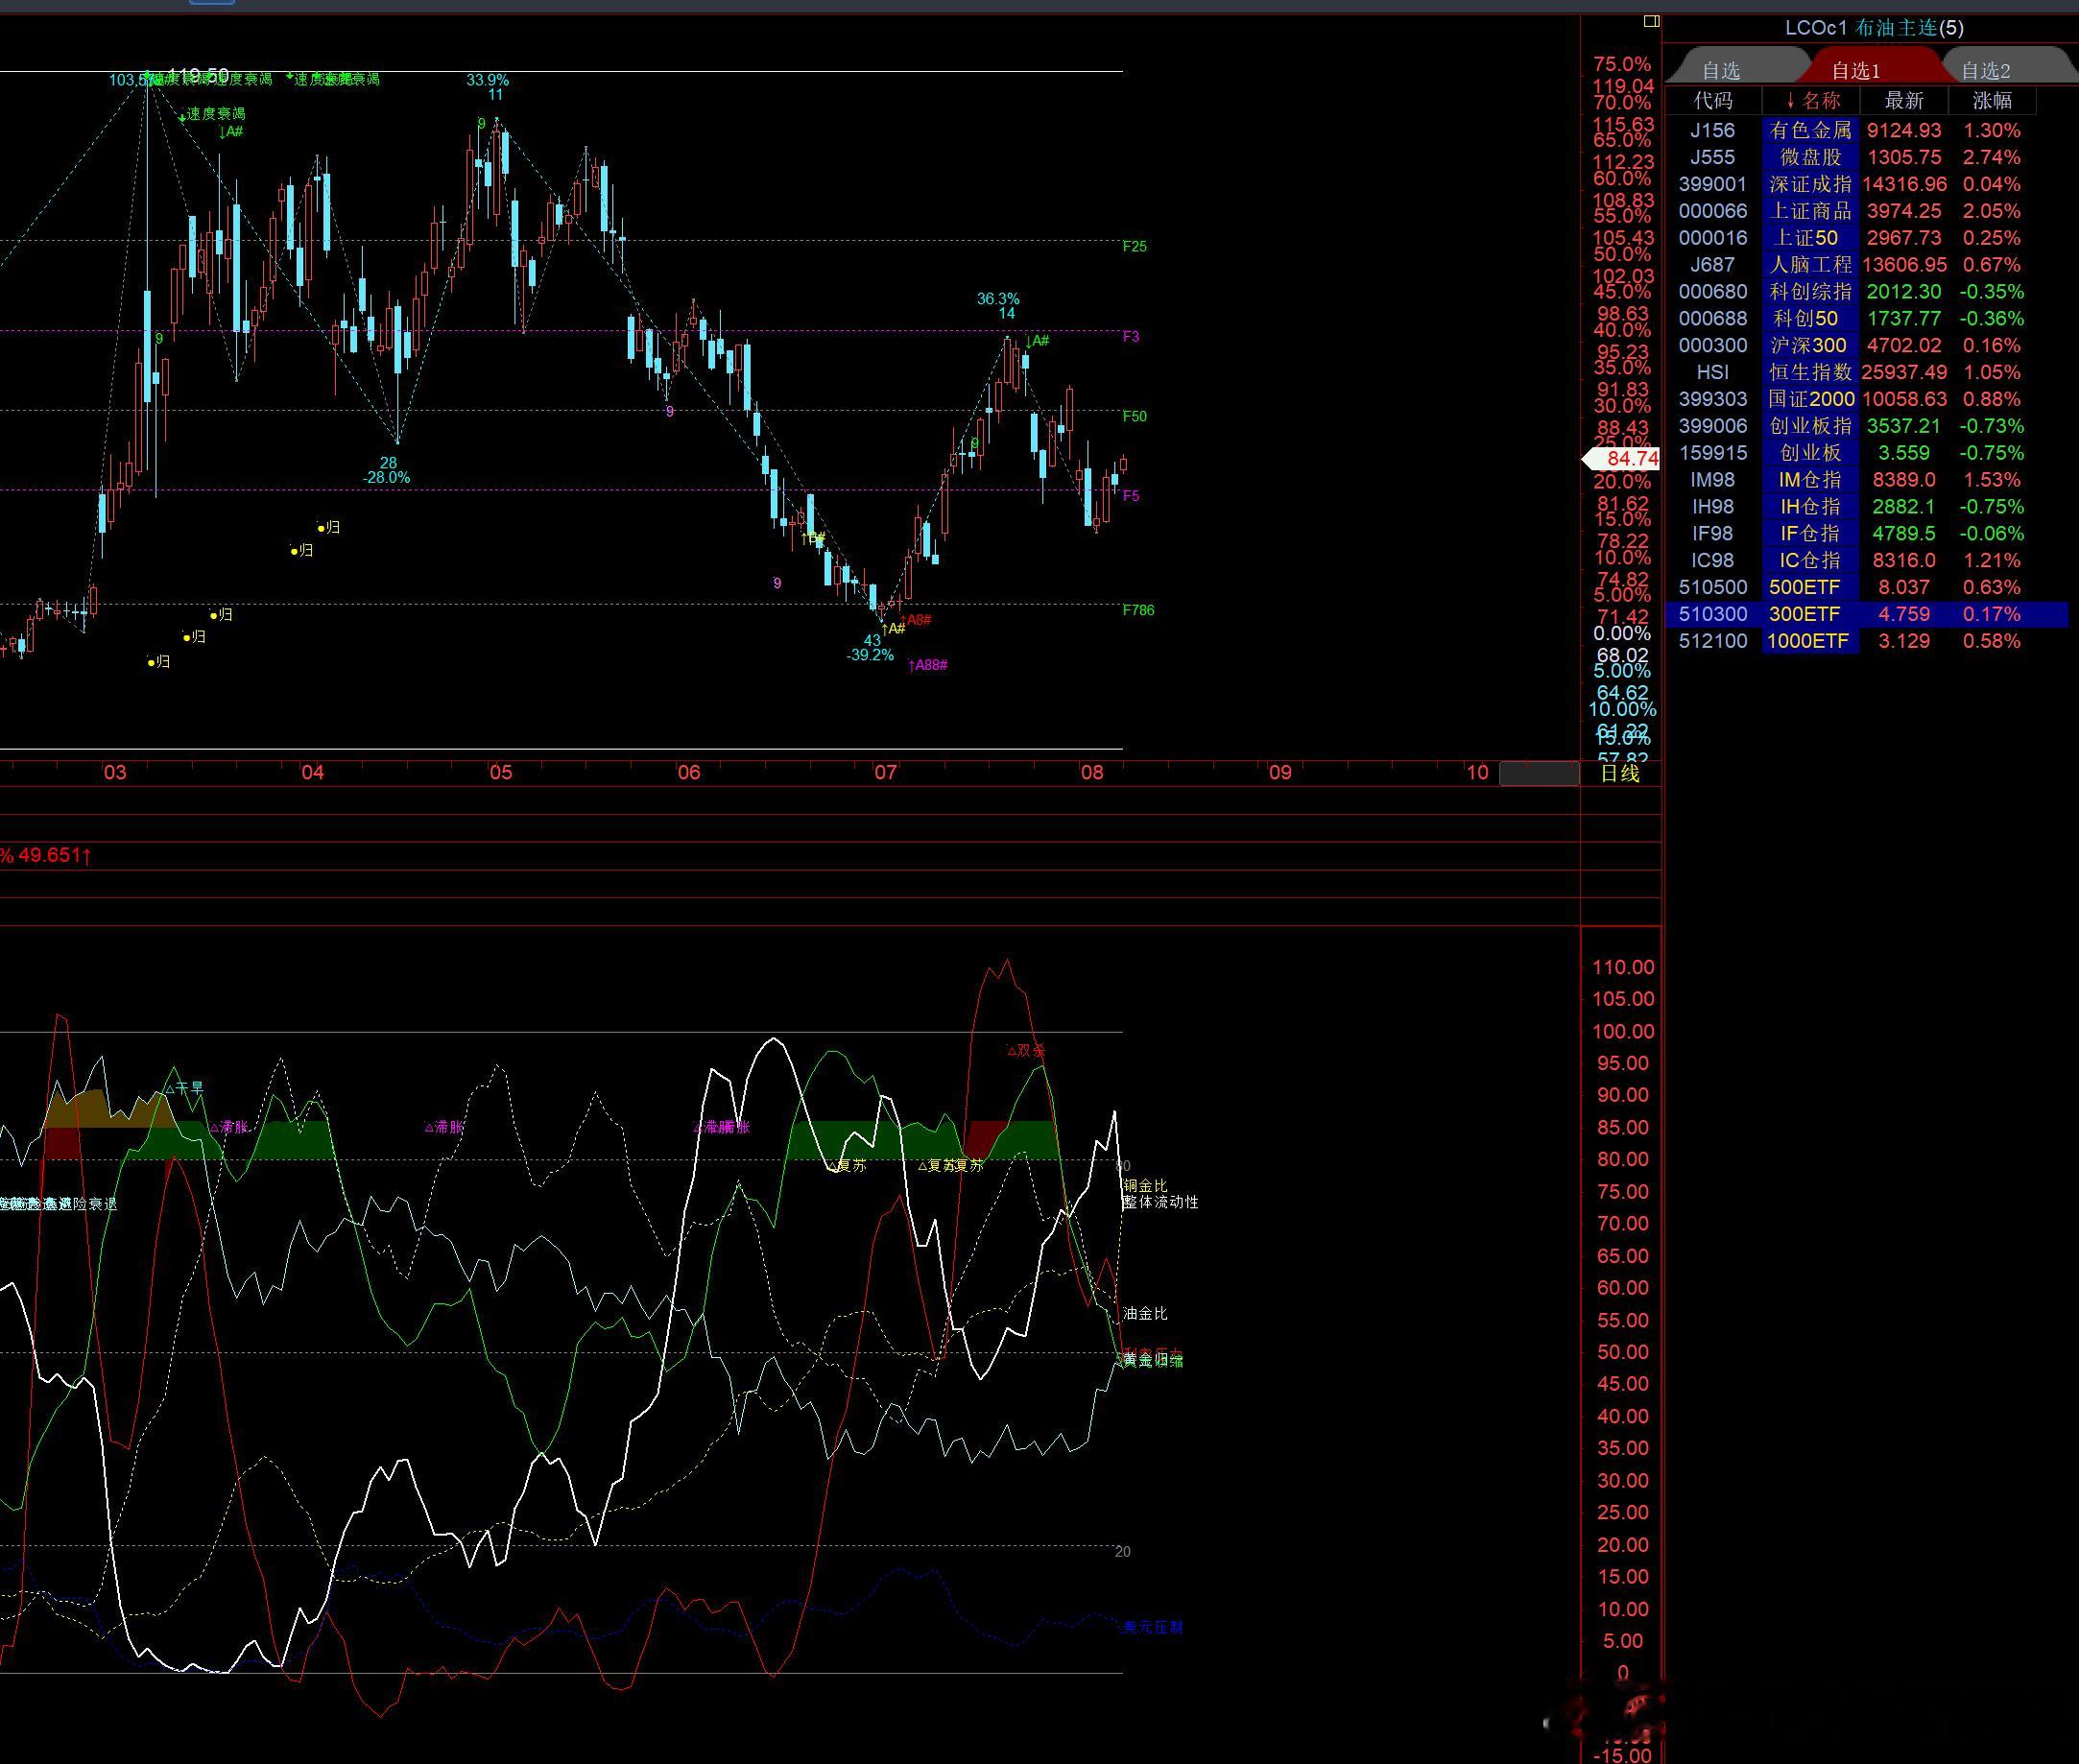Switch to the 自选1 watchlist tab

(x=1856, y=70)
